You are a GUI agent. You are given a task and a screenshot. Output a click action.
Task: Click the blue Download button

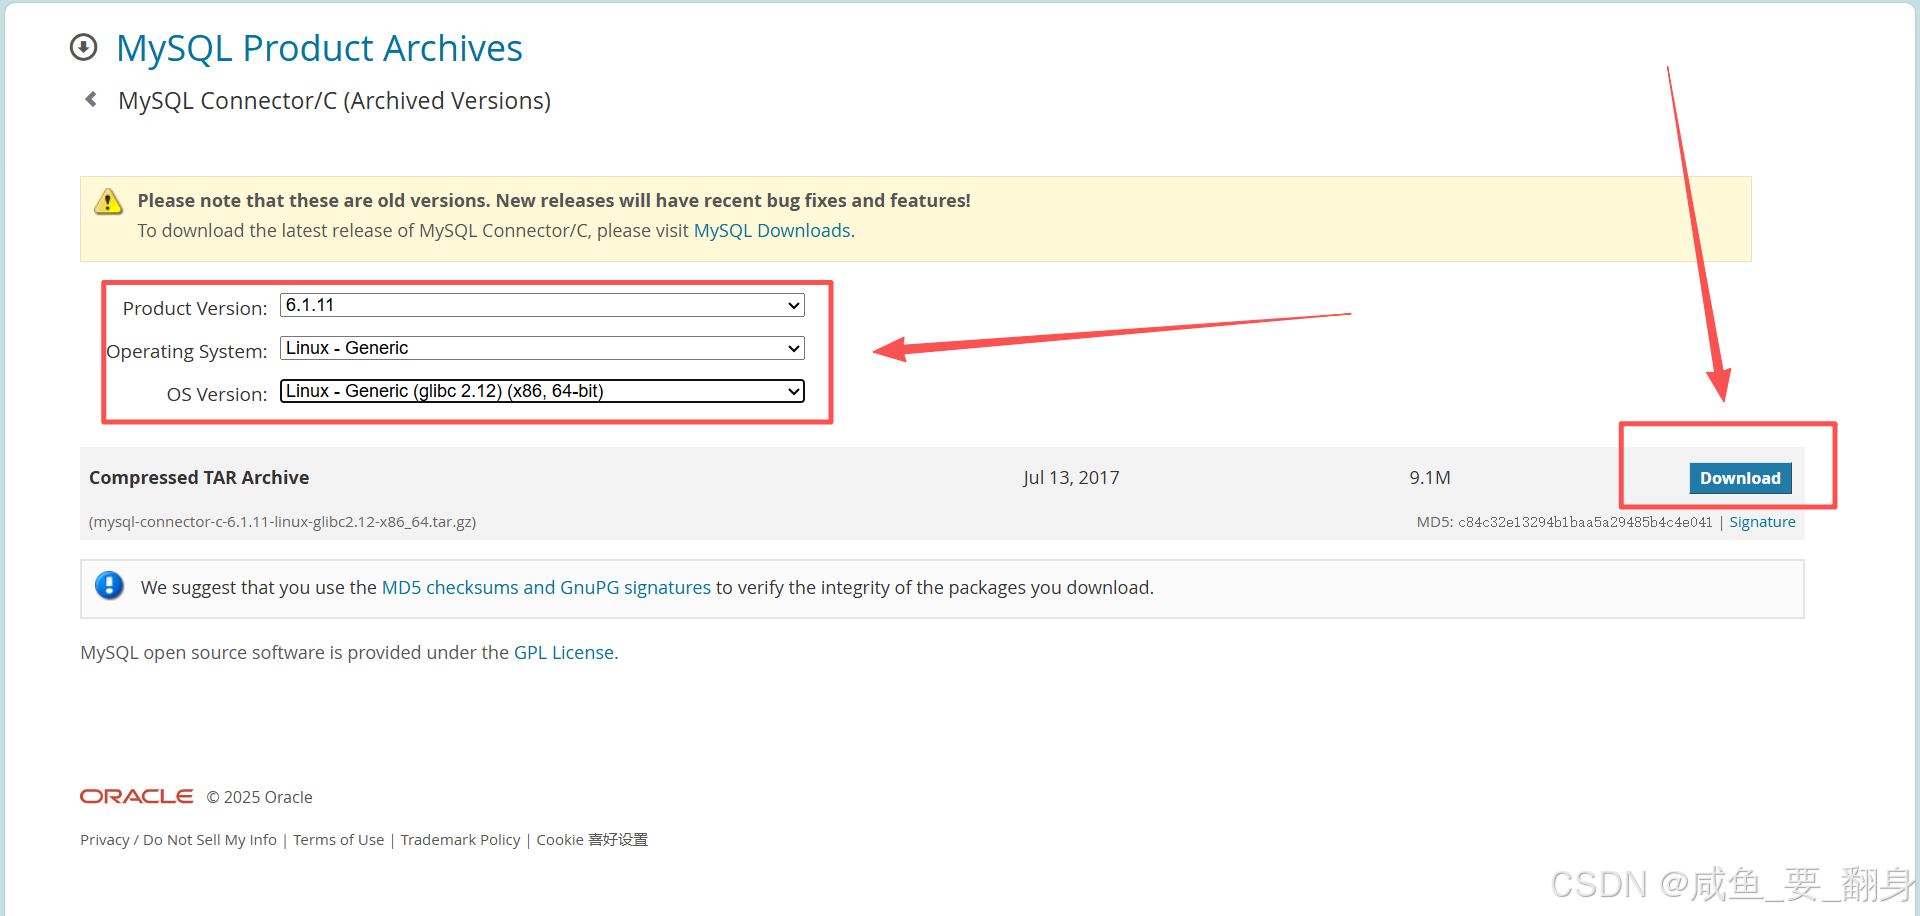(1740, 478)
